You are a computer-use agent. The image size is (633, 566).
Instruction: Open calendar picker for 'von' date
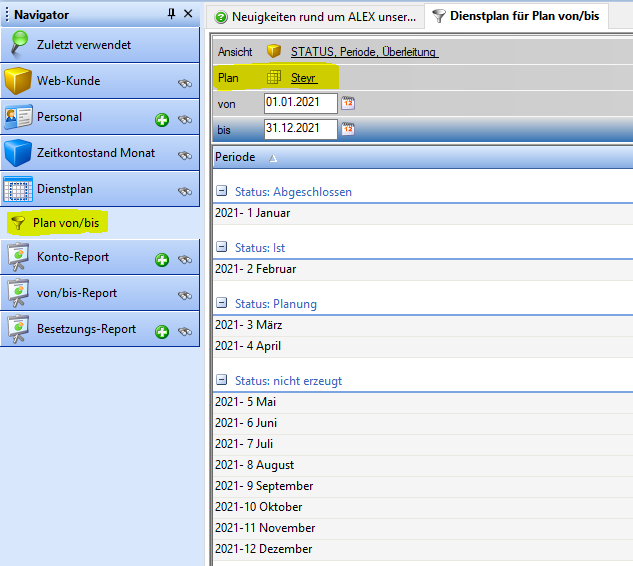click(349, 103)
